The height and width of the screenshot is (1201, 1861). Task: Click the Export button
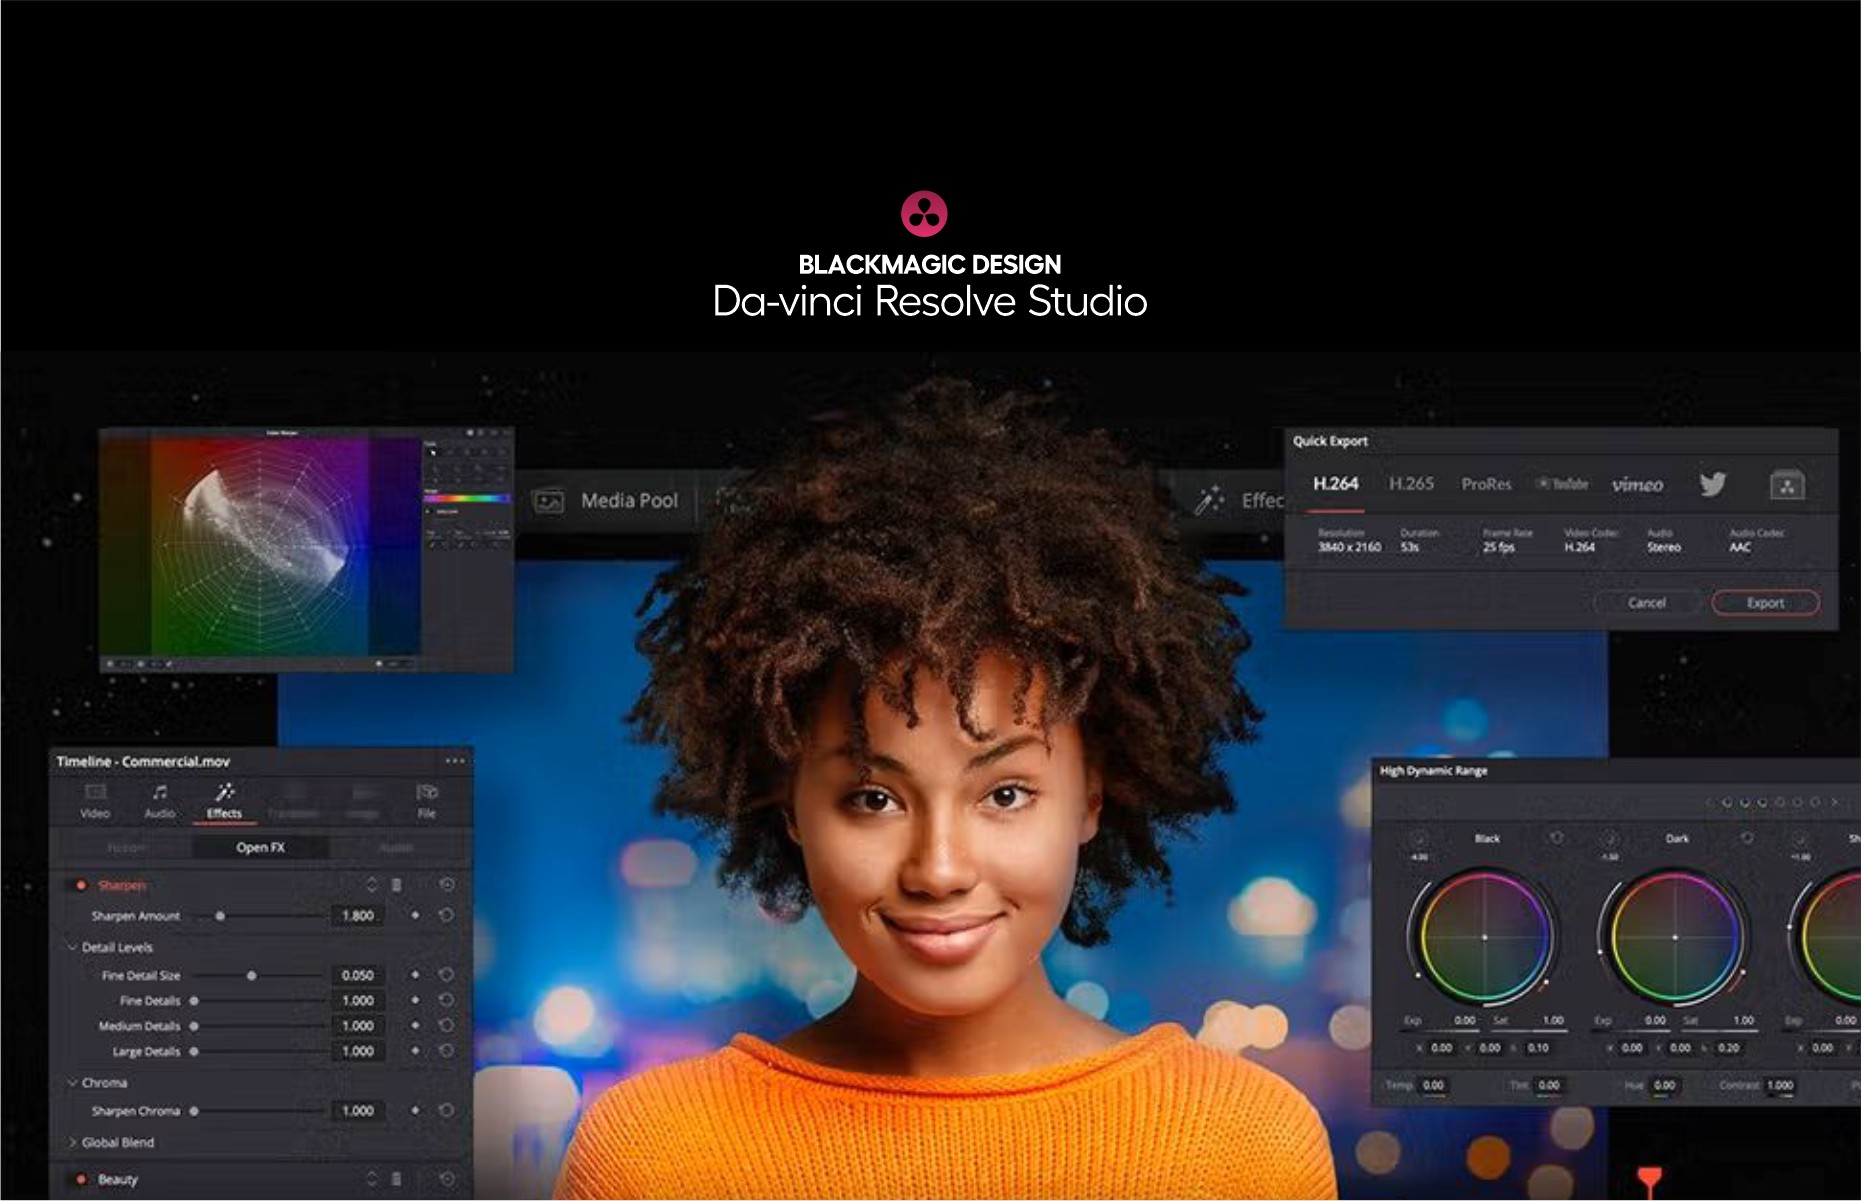tap(1765, 603)
